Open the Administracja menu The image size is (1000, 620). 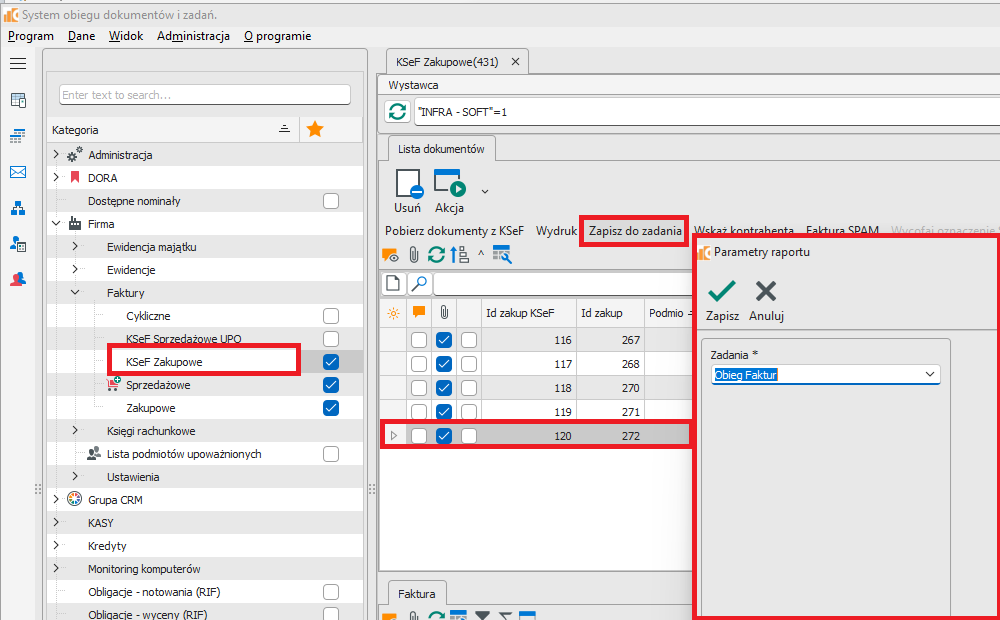pos(193,36)
